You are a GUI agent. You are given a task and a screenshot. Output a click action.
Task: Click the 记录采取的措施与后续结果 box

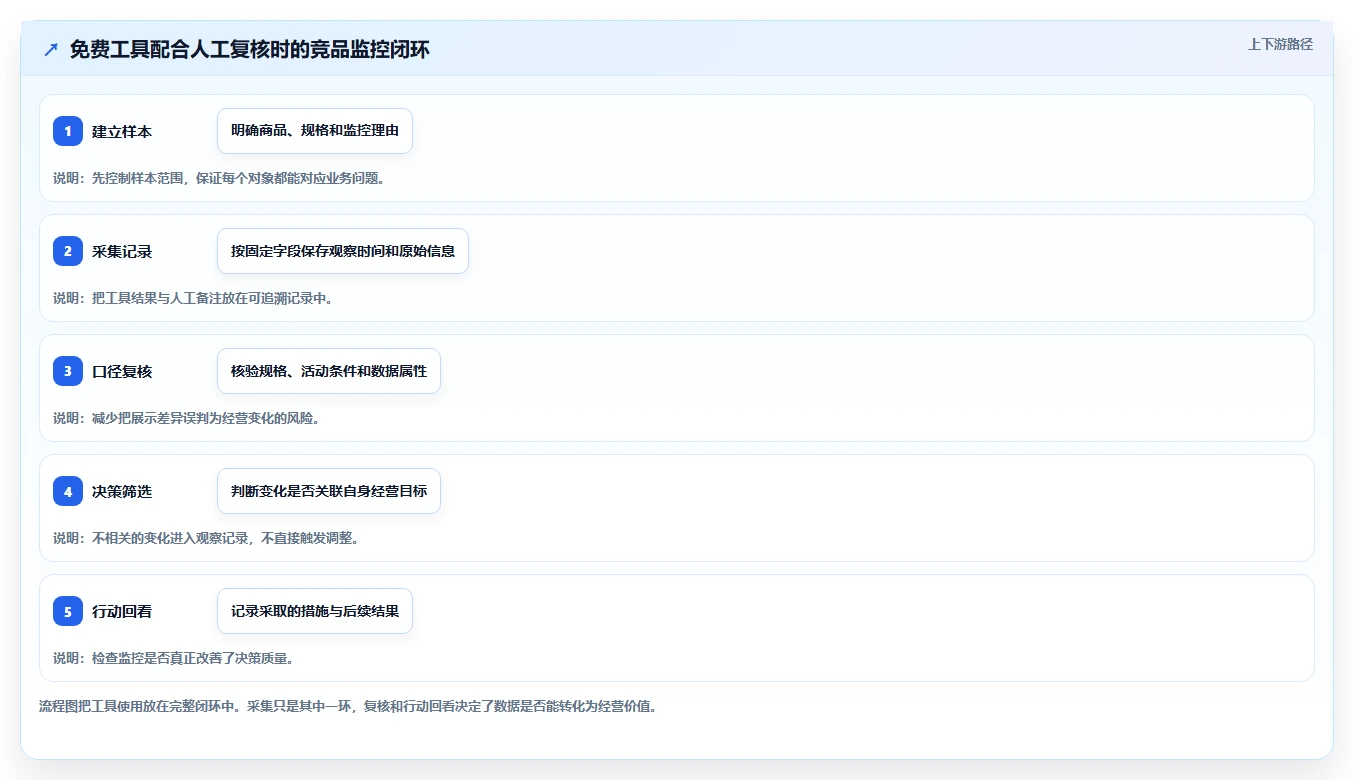coord(315,611)
